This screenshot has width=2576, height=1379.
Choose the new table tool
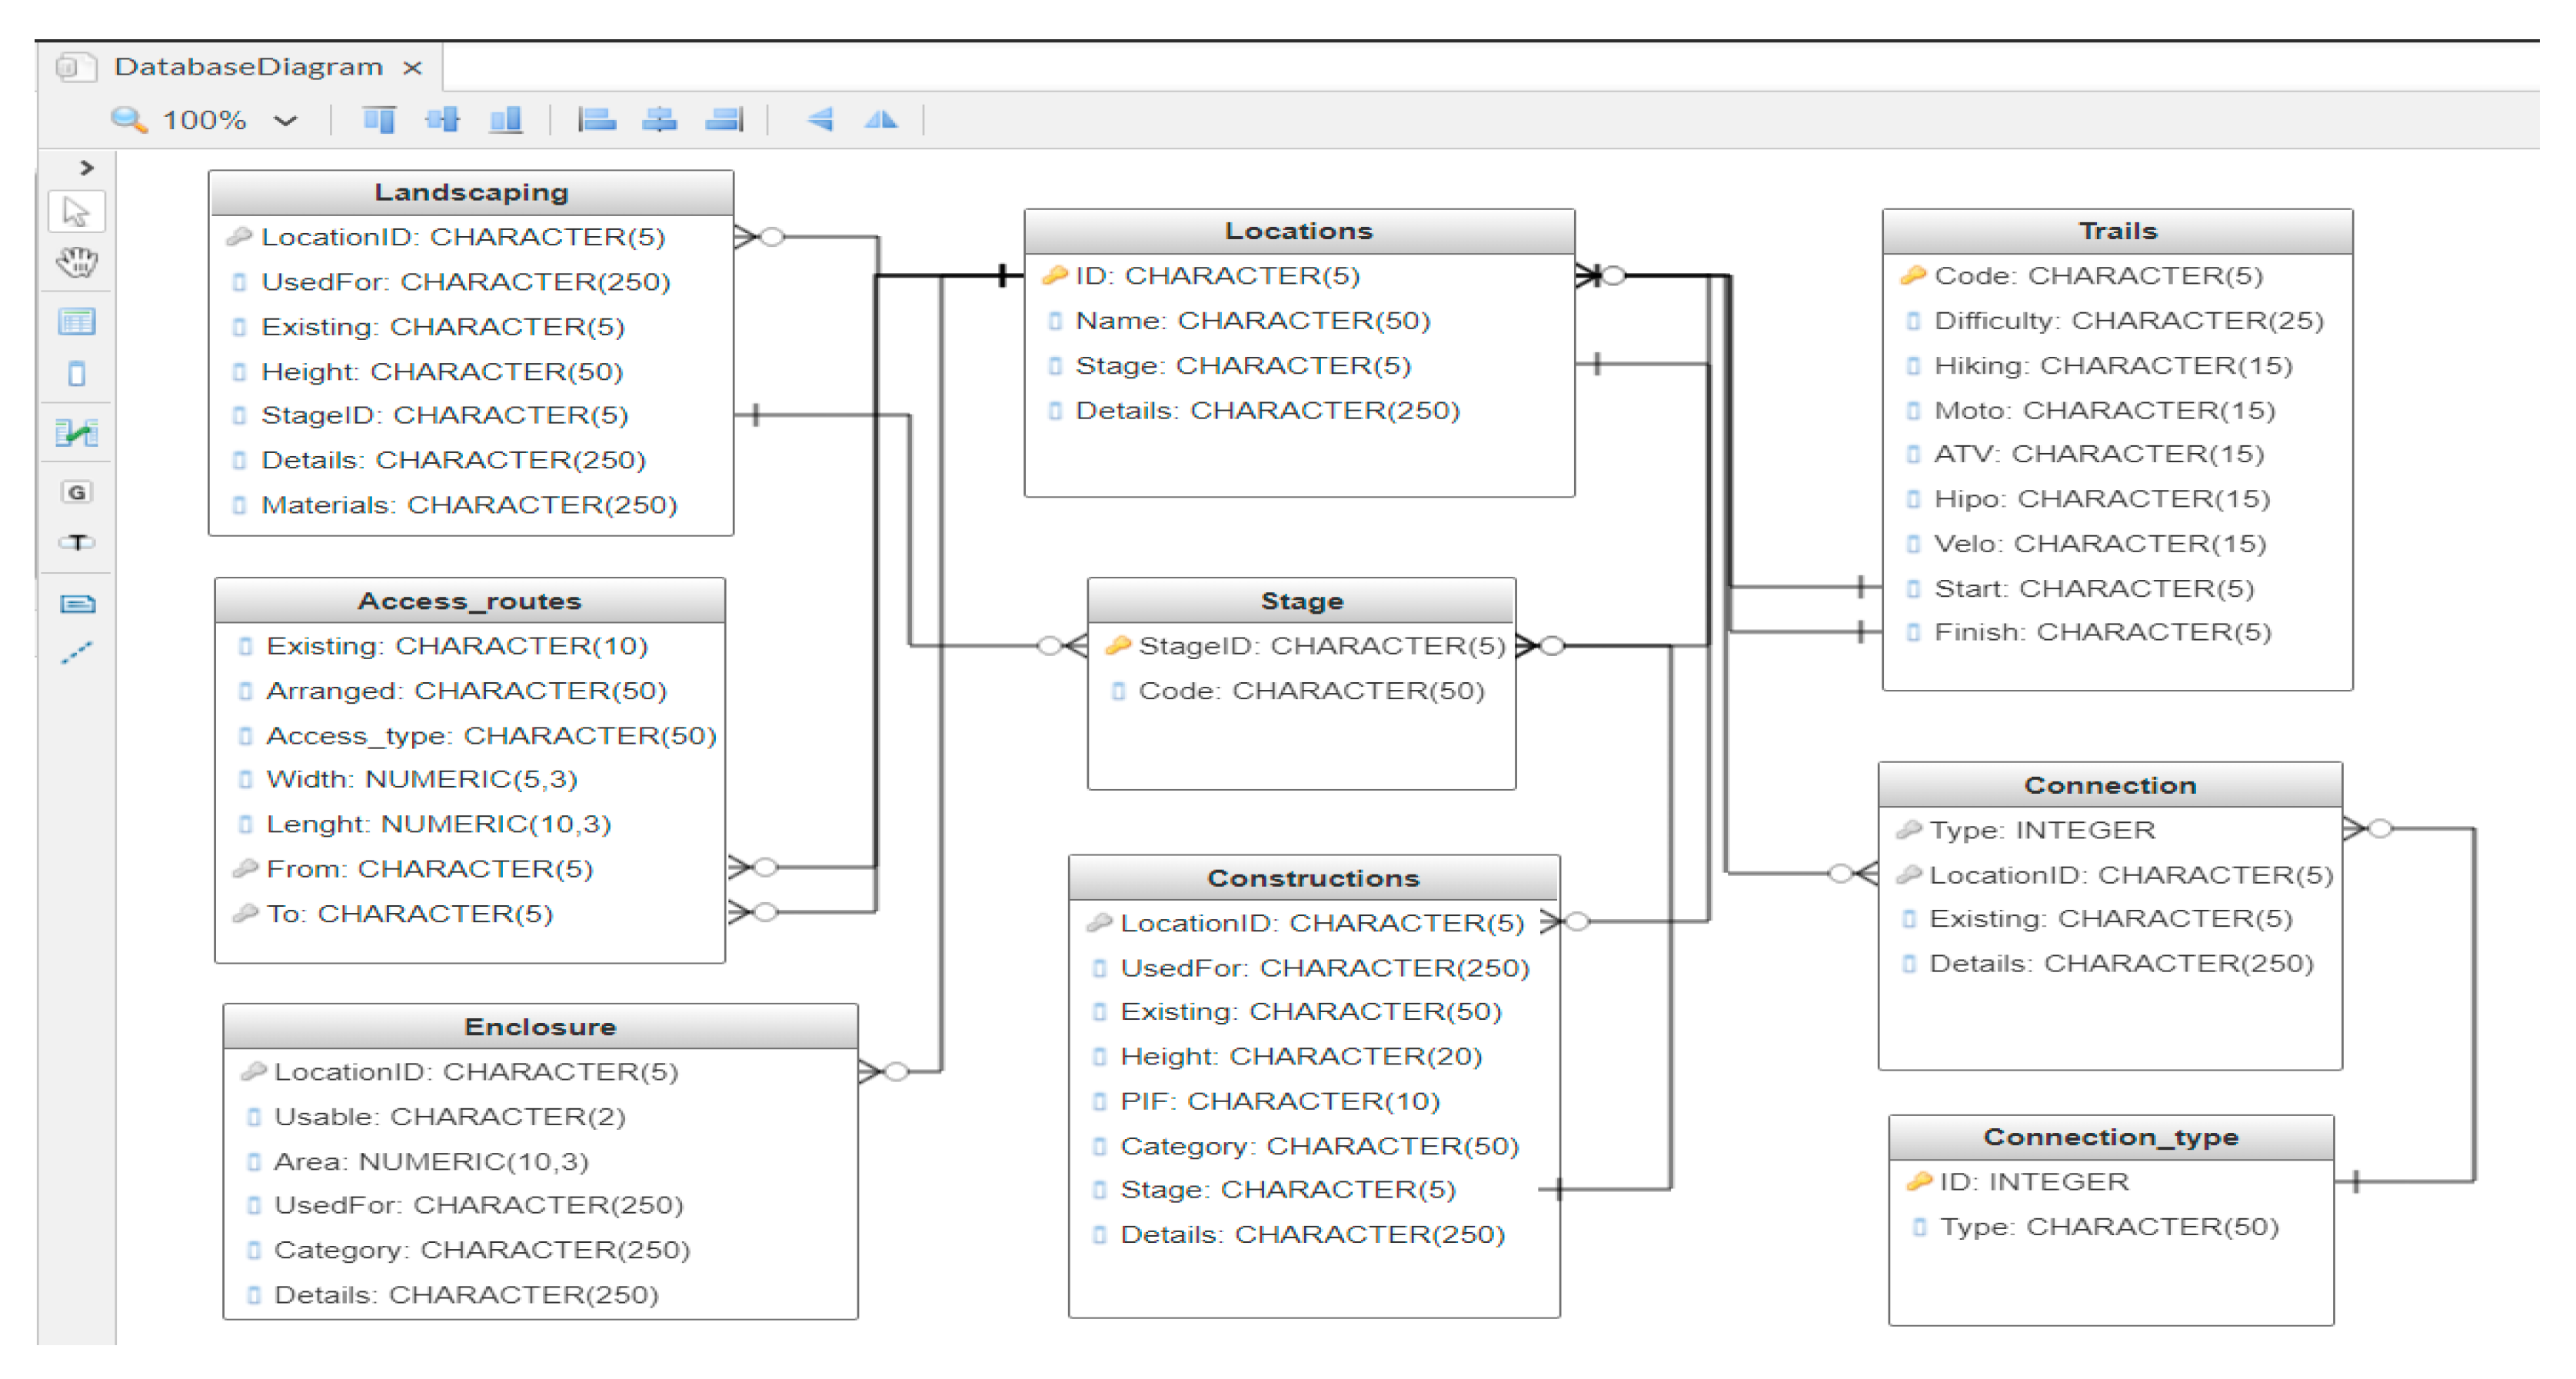pos(76,322)
